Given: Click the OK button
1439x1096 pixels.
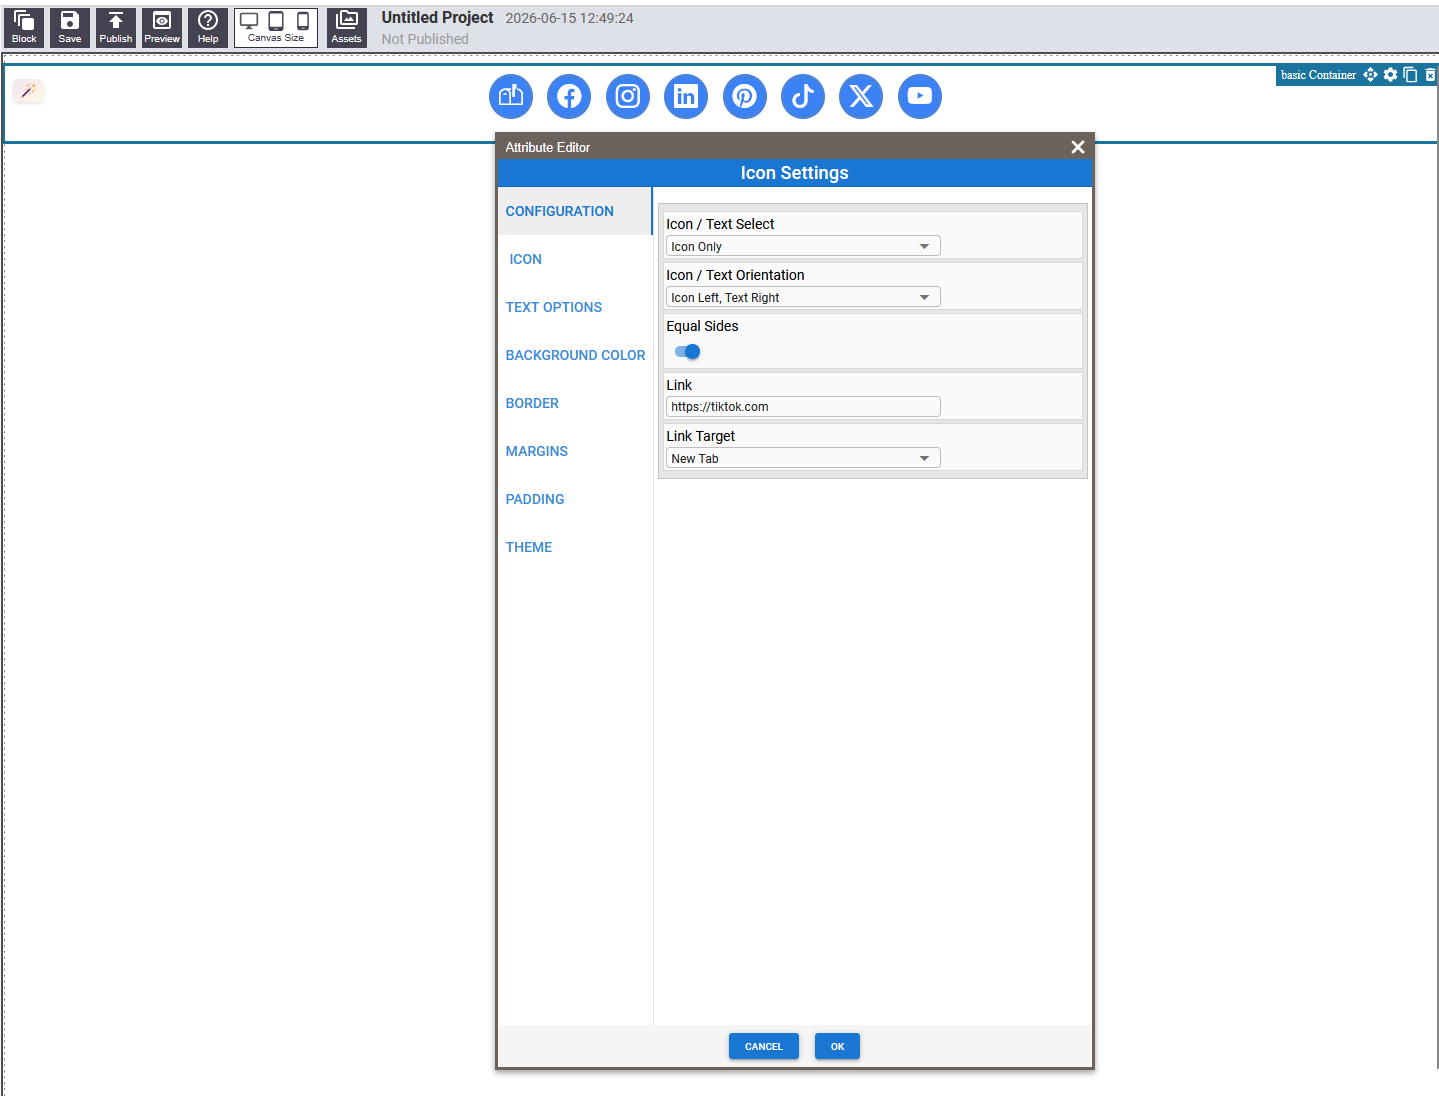Looking at the screenshot, I should 838,1046.
